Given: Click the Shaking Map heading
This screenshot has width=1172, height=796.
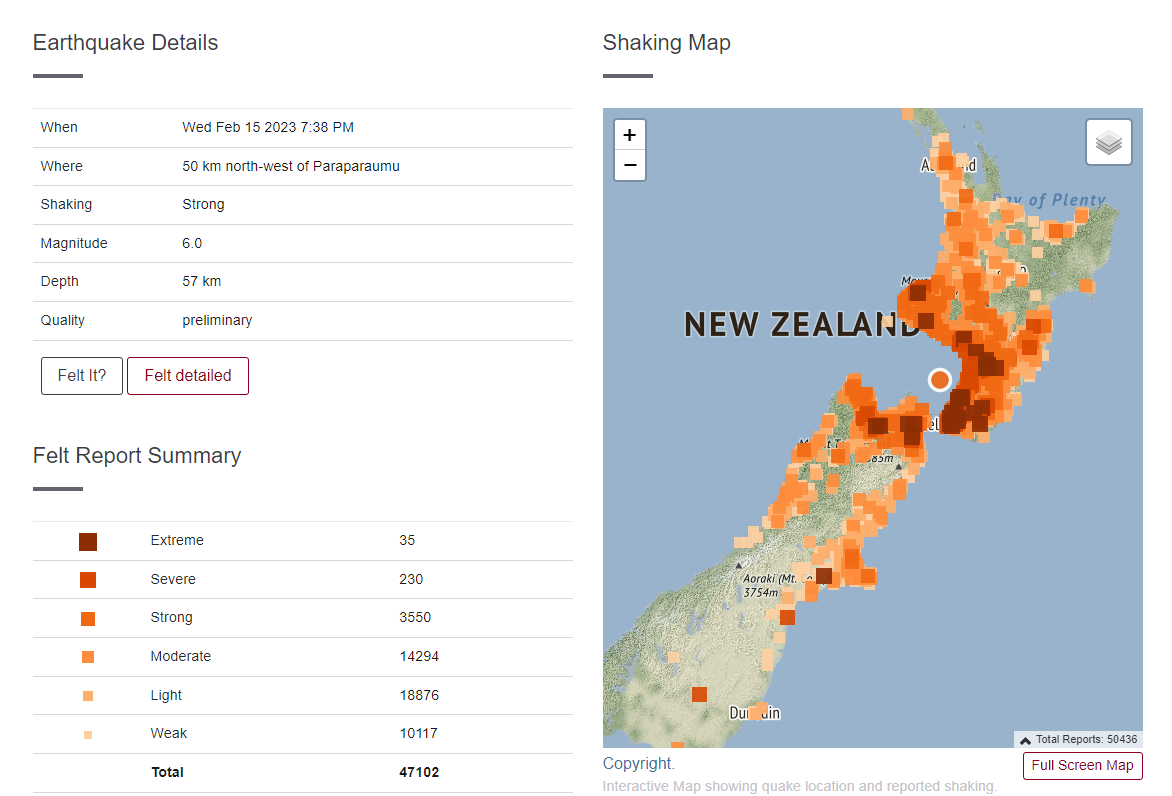Looking at the screenshot, I should [x=667, y=43].
